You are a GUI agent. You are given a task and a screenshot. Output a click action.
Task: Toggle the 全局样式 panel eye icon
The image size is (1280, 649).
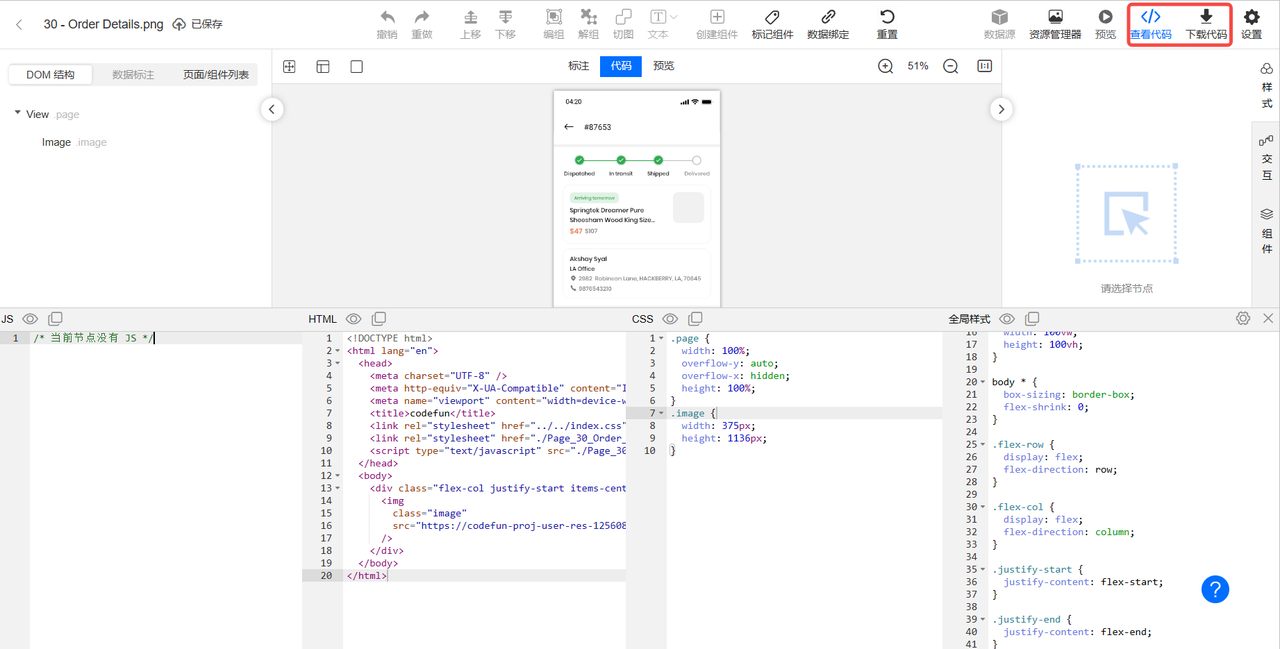pyautogui.click(x=1007, y=319)
